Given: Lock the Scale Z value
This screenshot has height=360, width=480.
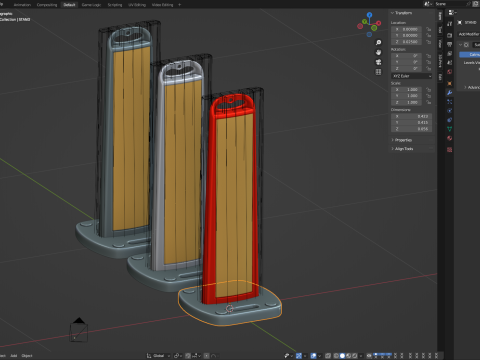Looking at the screenshot, I should (429, 102).
